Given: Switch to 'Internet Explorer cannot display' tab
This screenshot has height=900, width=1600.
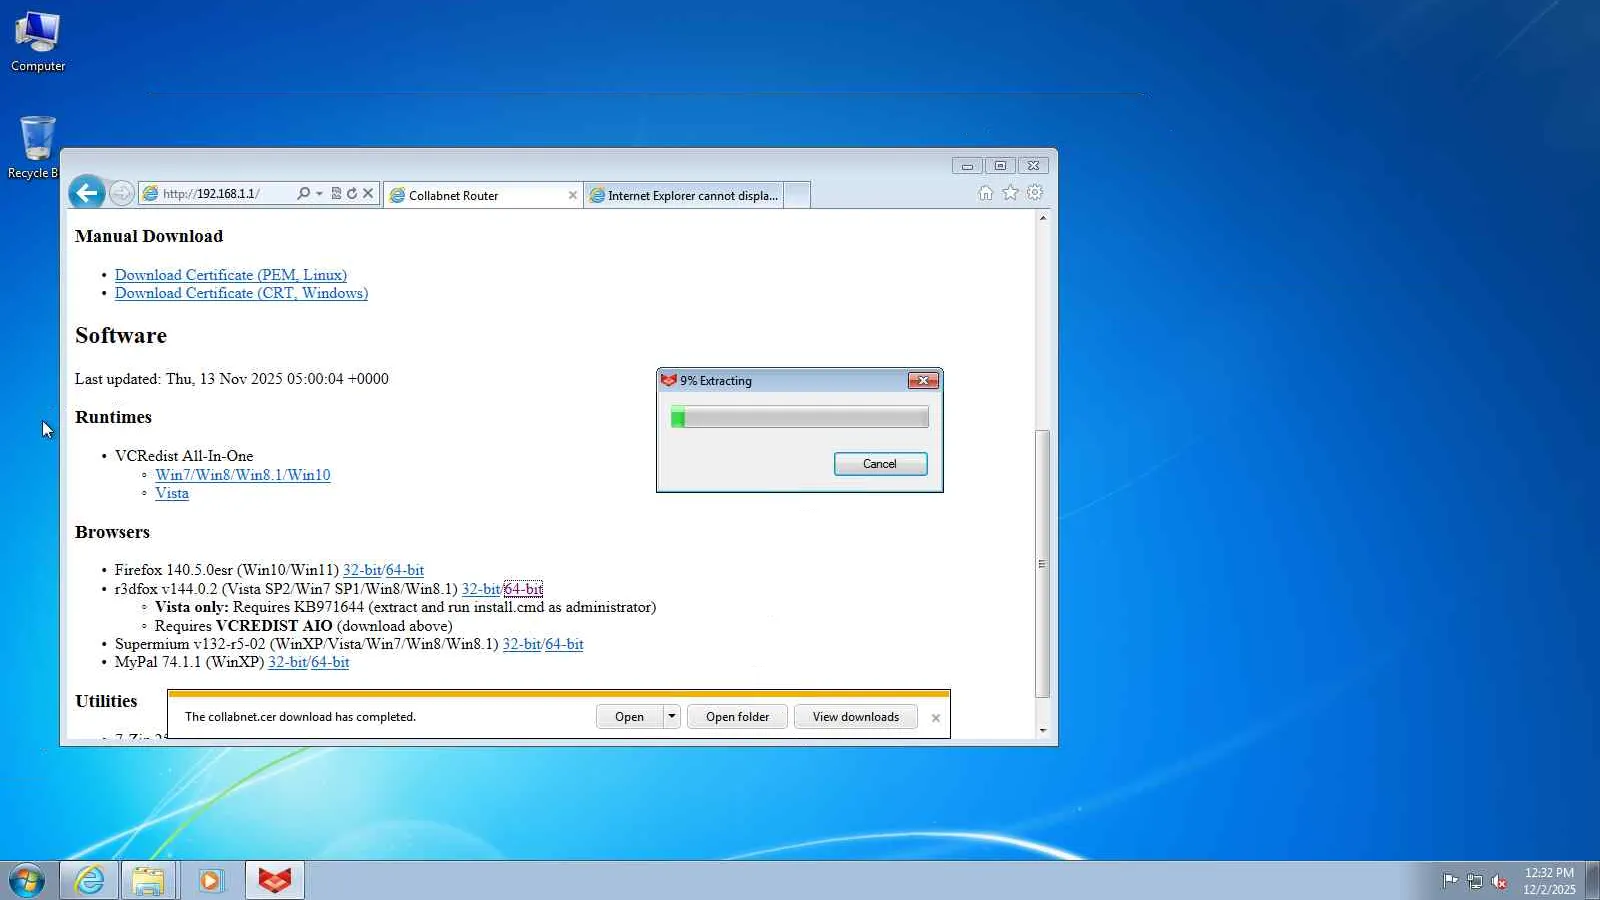Looking at the screenshot, I should pos(684,195).
